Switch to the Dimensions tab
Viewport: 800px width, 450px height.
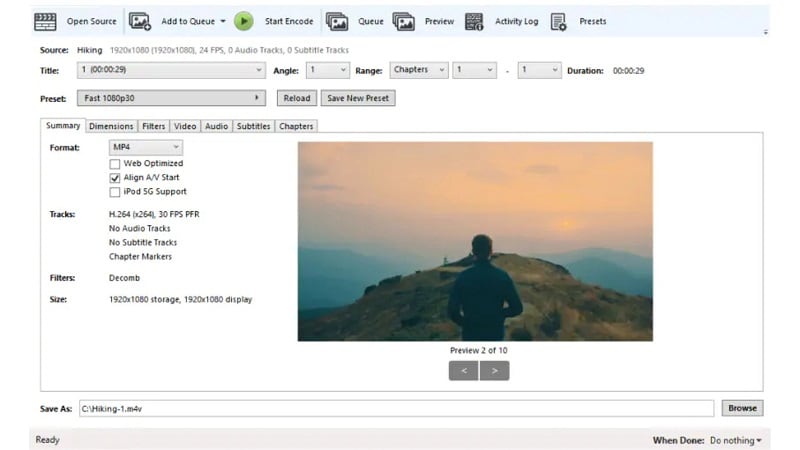(111, 126)
